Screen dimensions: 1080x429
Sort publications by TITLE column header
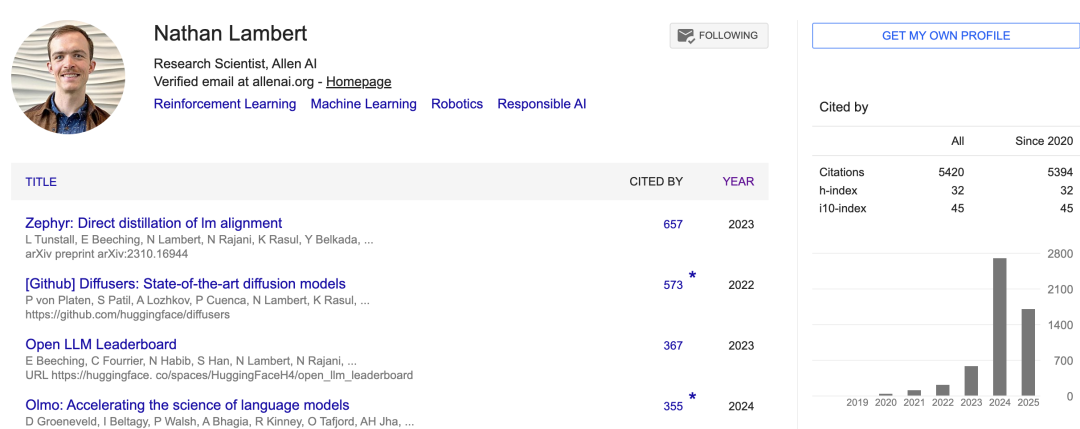(x=41, y=182)
